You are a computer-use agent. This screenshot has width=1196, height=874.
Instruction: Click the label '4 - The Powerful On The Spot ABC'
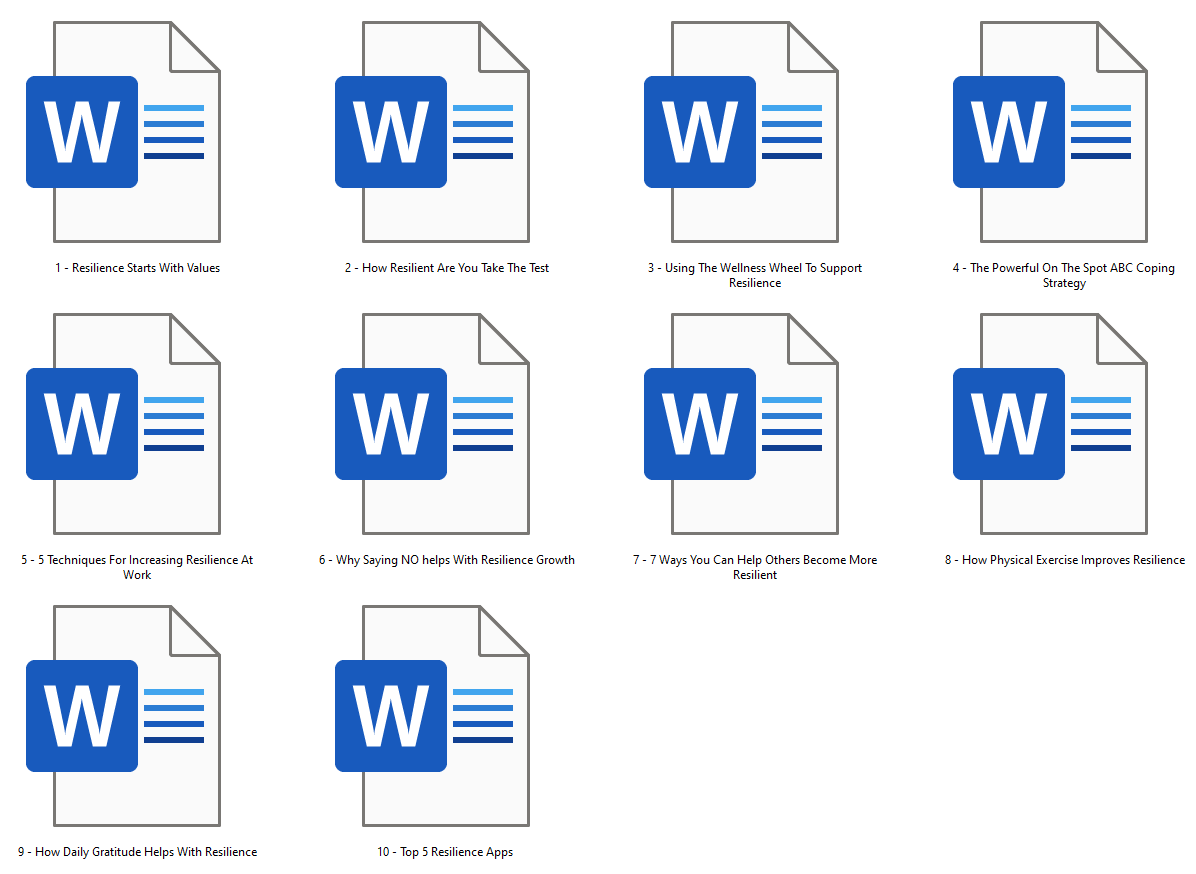click(1063, 268)
